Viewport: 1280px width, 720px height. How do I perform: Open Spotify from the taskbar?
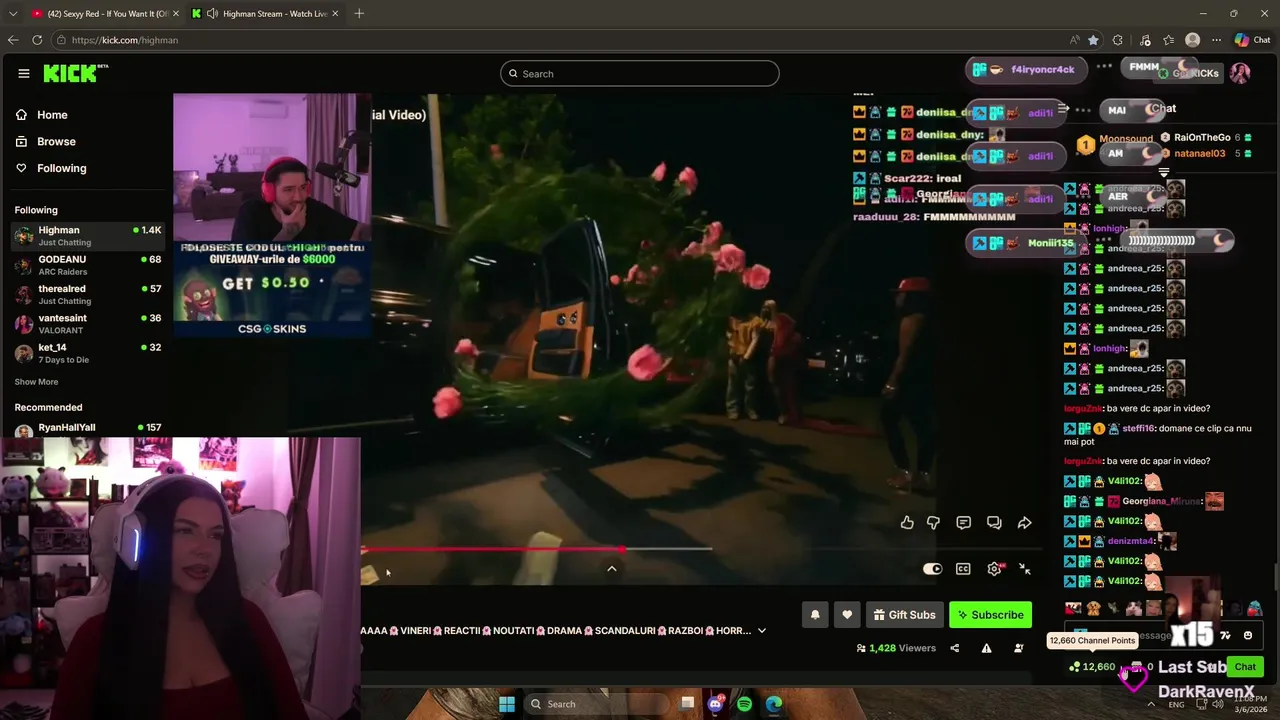click(745, 704)
